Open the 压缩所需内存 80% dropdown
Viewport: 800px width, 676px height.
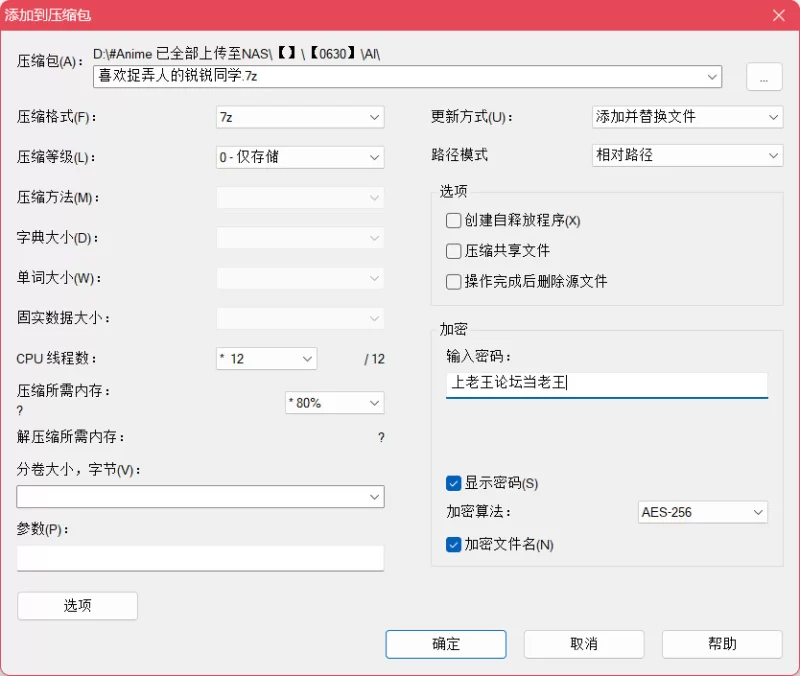[x=334, y=403]
